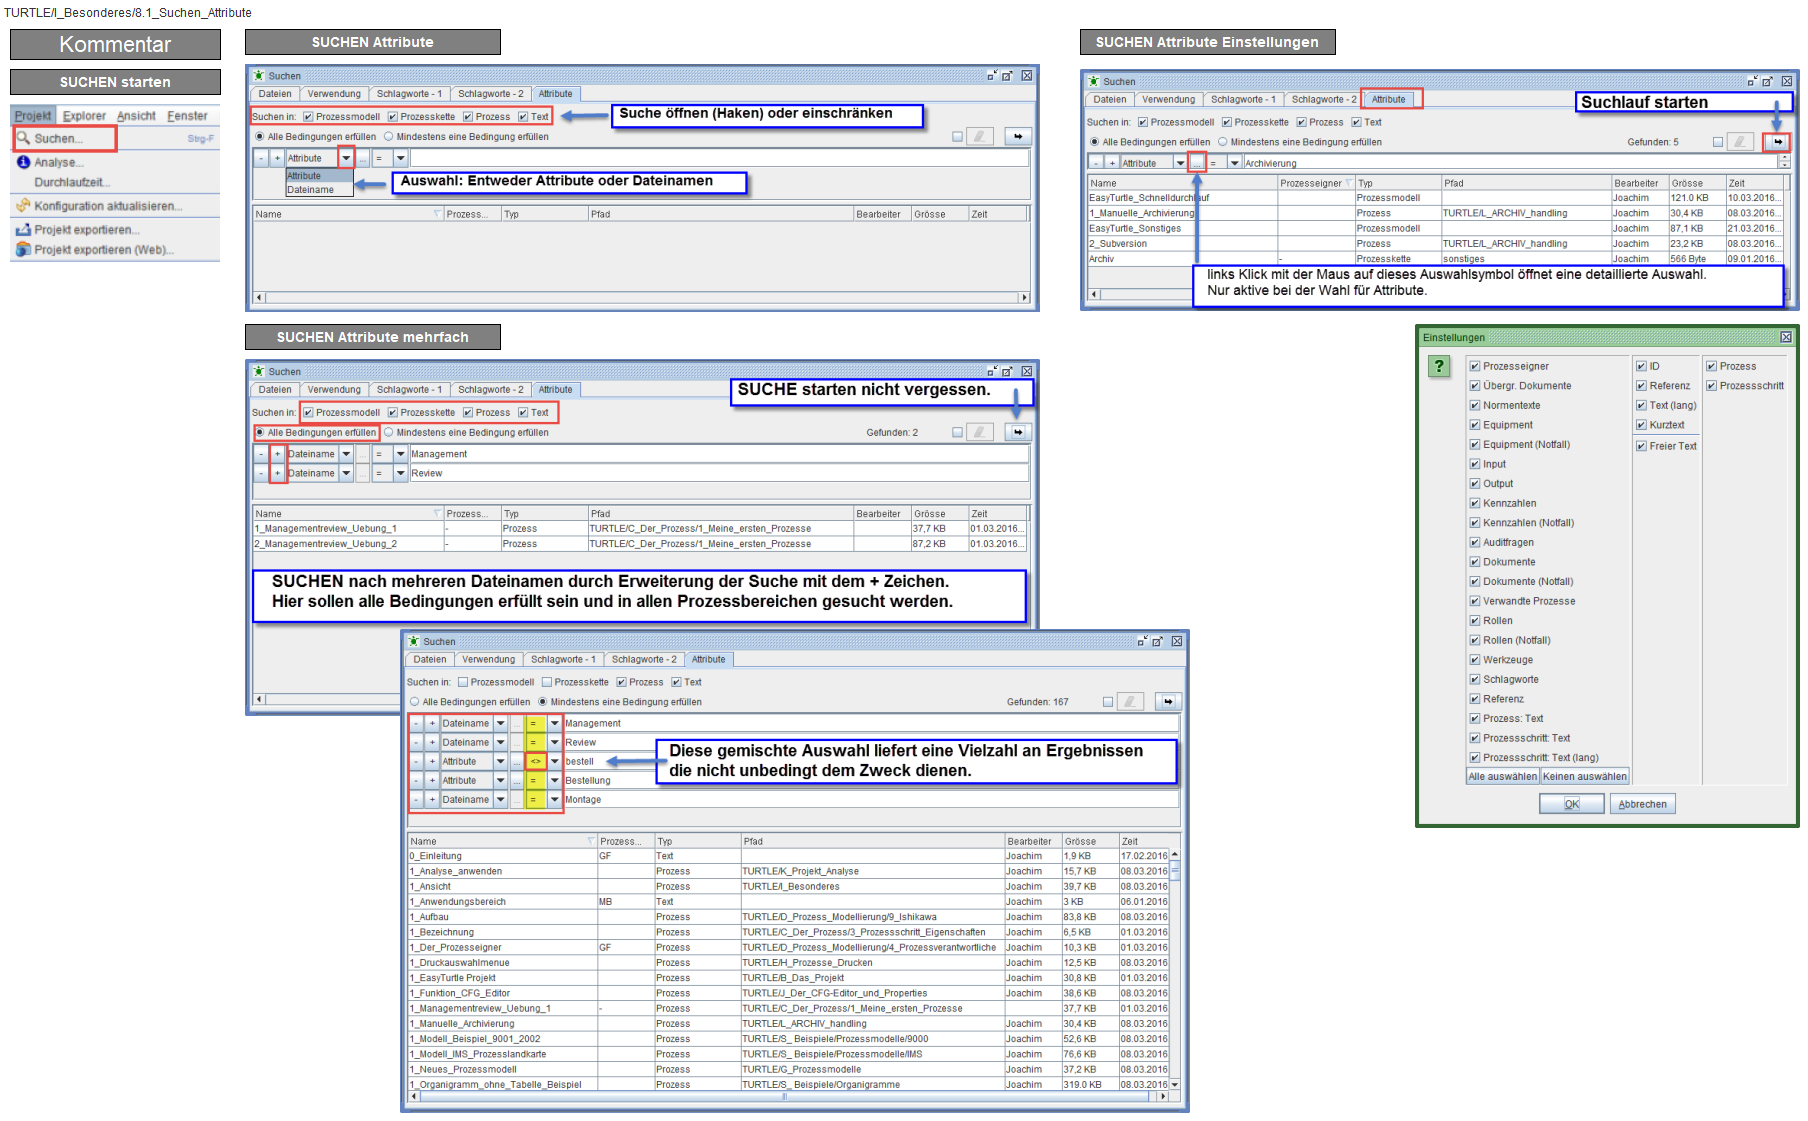Confirm Einstellungen with OK

1571,804
